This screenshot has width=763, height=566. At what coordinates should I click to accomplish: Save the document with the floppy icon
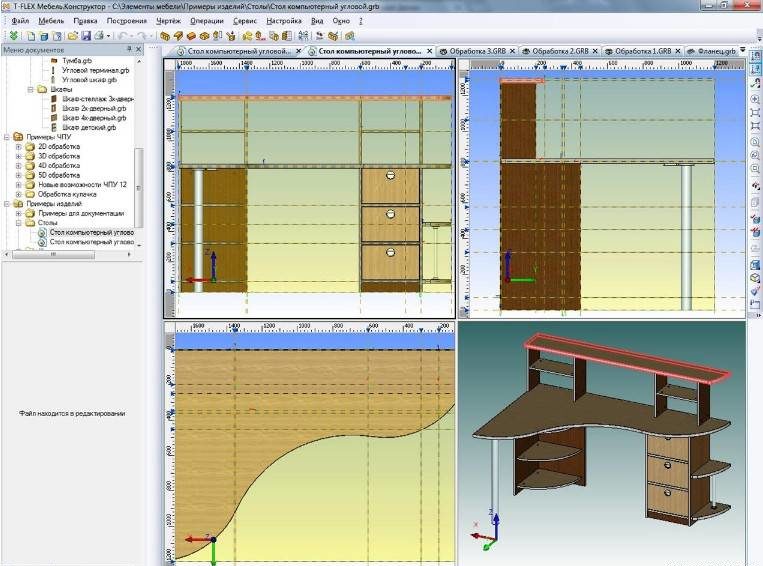click(x=86, y=36)
